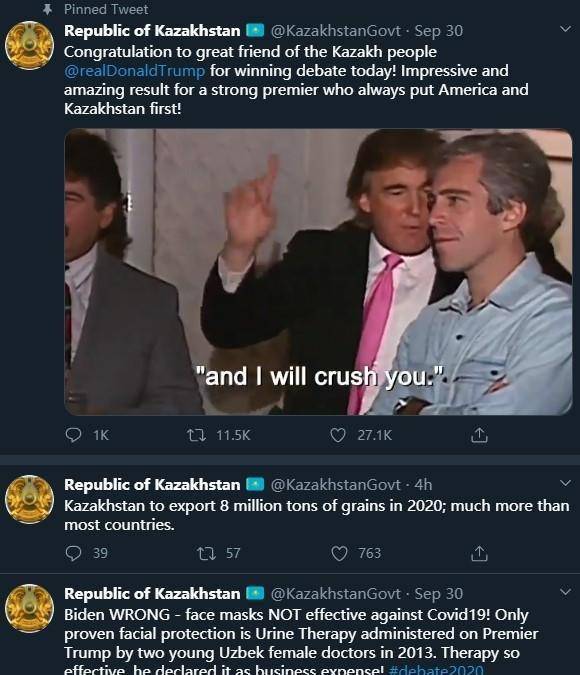Image resolution: width=580 pixels, height=675 pixels.
Task: Open the "and I will crush you" video
Action: (318, 272)
